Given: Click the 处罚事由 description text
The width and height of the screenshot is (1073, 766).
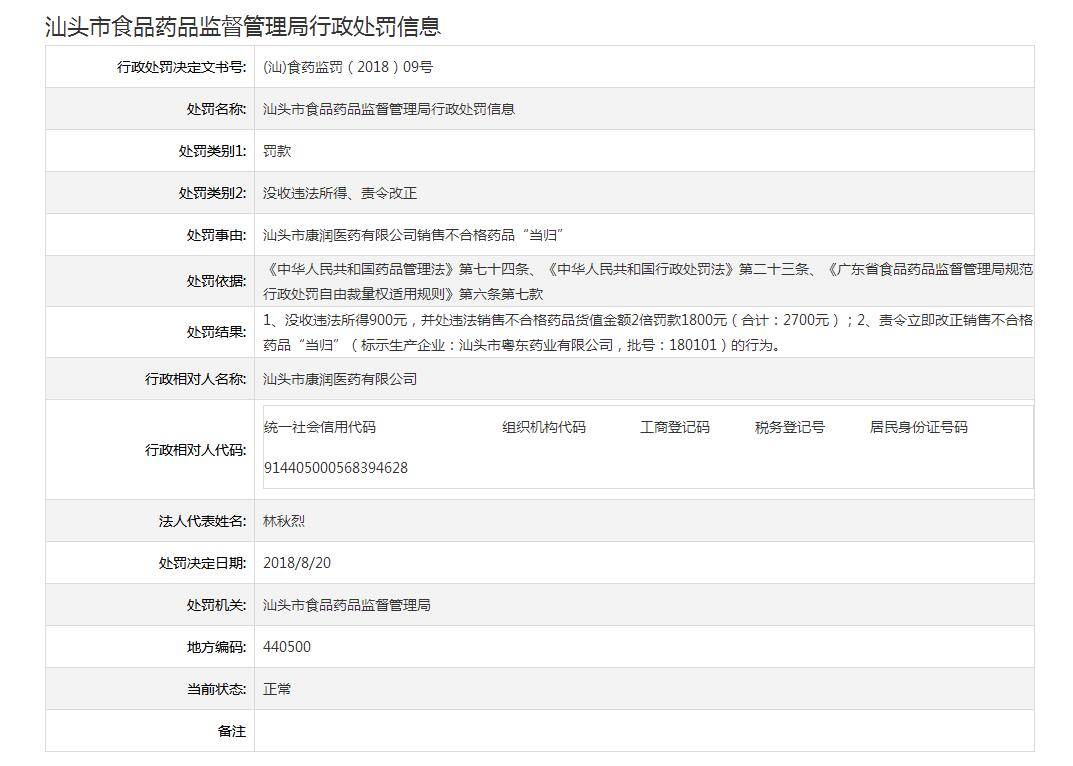Looking at the screenshot, I should (414, 235).
